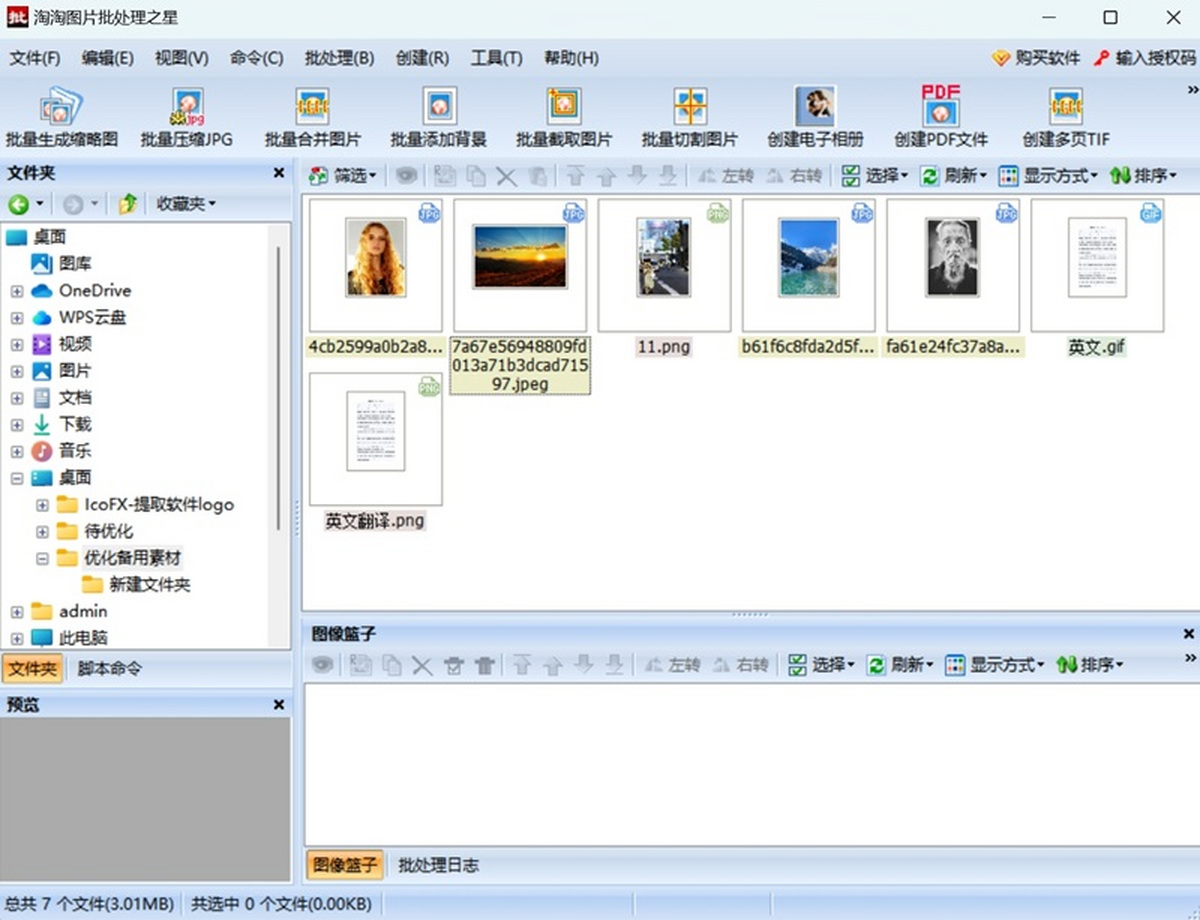
Task: Click the 购买软件 link
Action: coord(1036,58)
